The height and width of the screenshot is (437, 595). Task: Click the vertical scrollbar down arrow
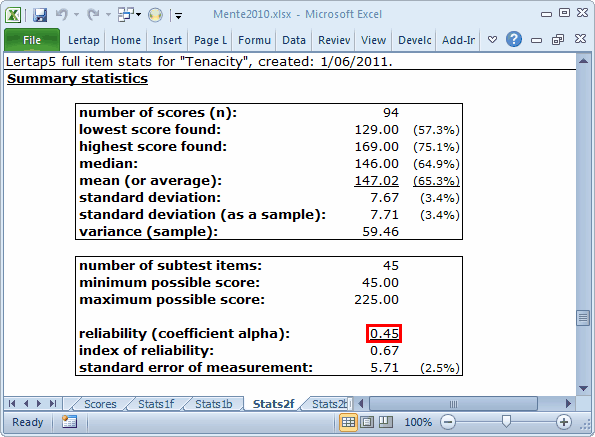coord(584,388)
